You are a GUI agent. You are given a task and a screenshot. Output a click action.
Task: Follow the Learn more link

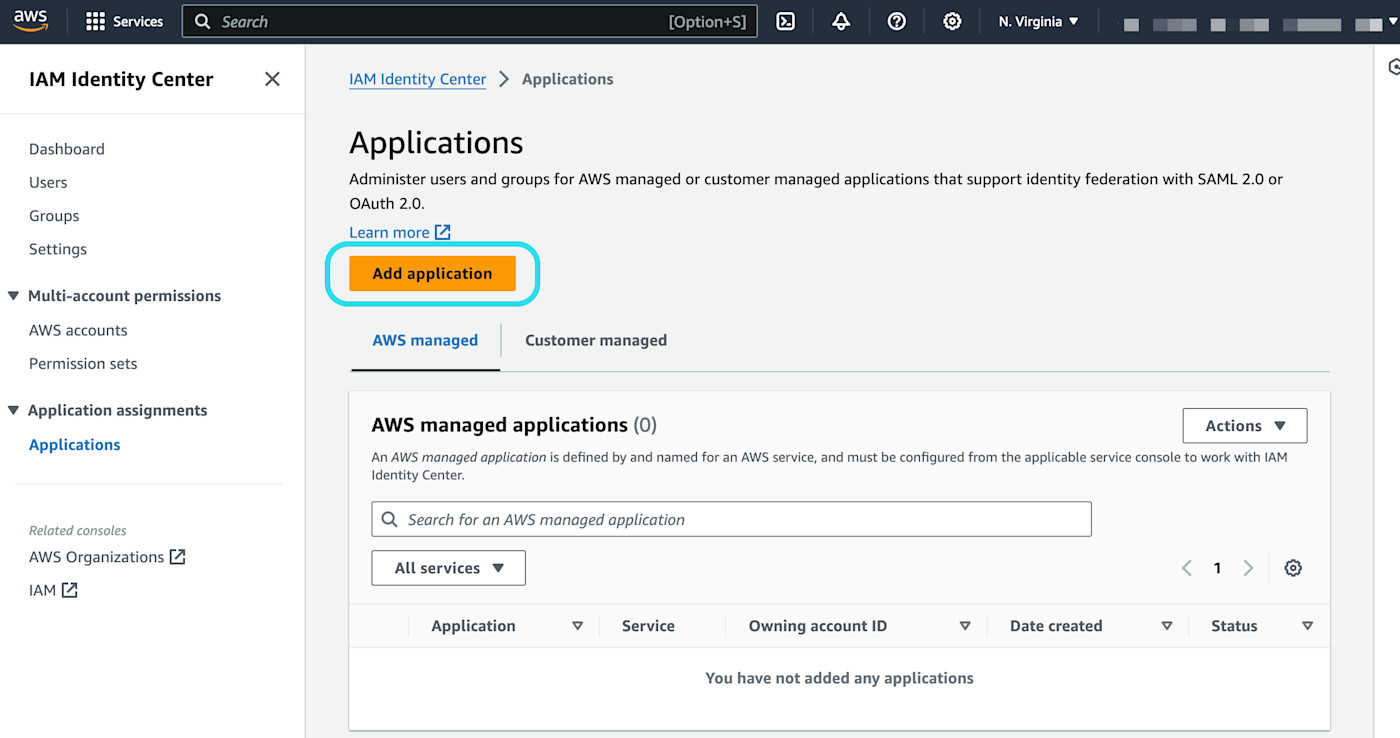(x=392, y=231)
